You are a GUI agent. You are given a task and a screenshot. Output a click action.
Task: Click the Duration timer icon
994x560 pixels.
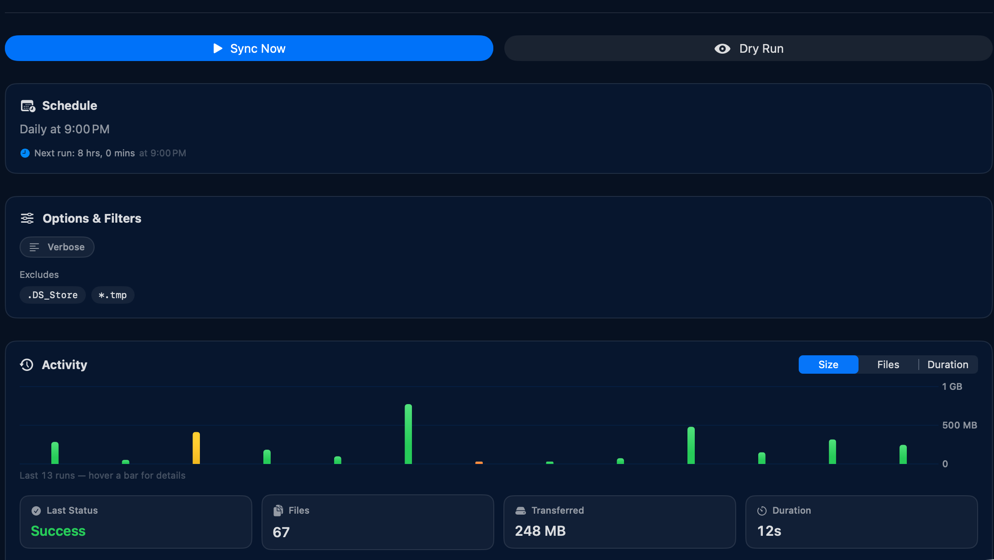[x=762, y=511]
